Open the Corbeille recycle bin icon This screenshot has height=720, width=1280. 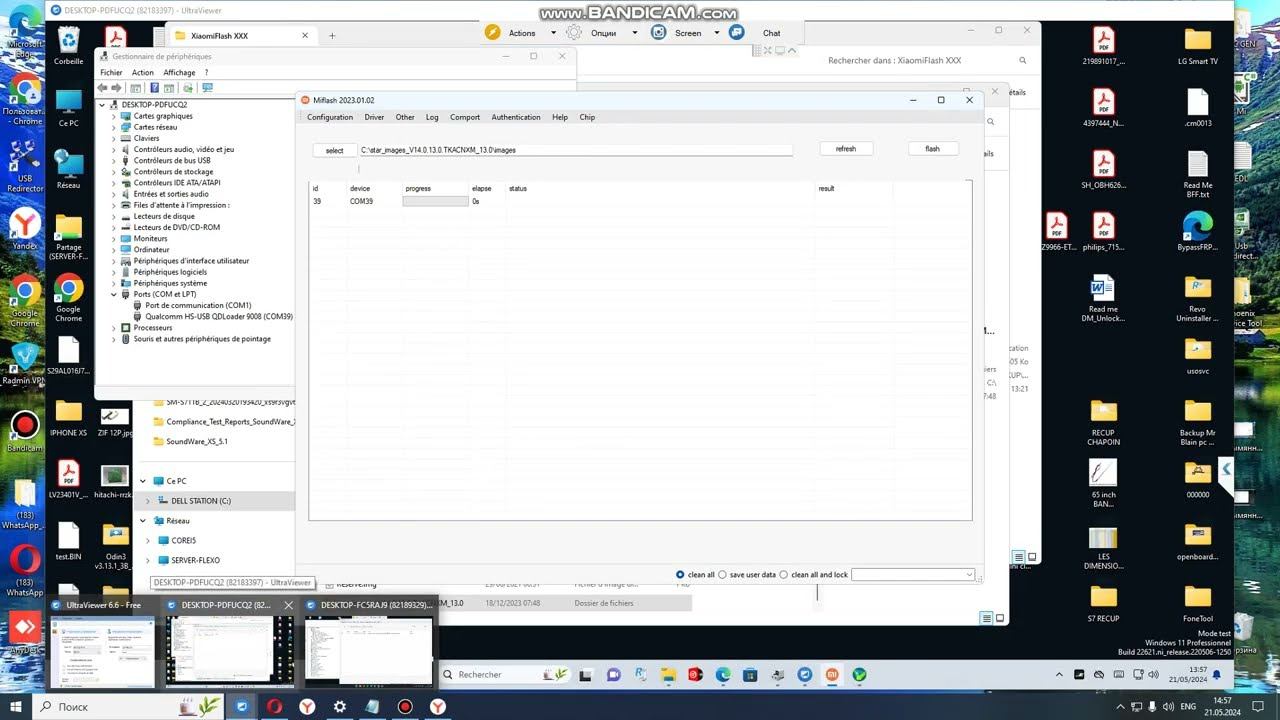(68, 46)
